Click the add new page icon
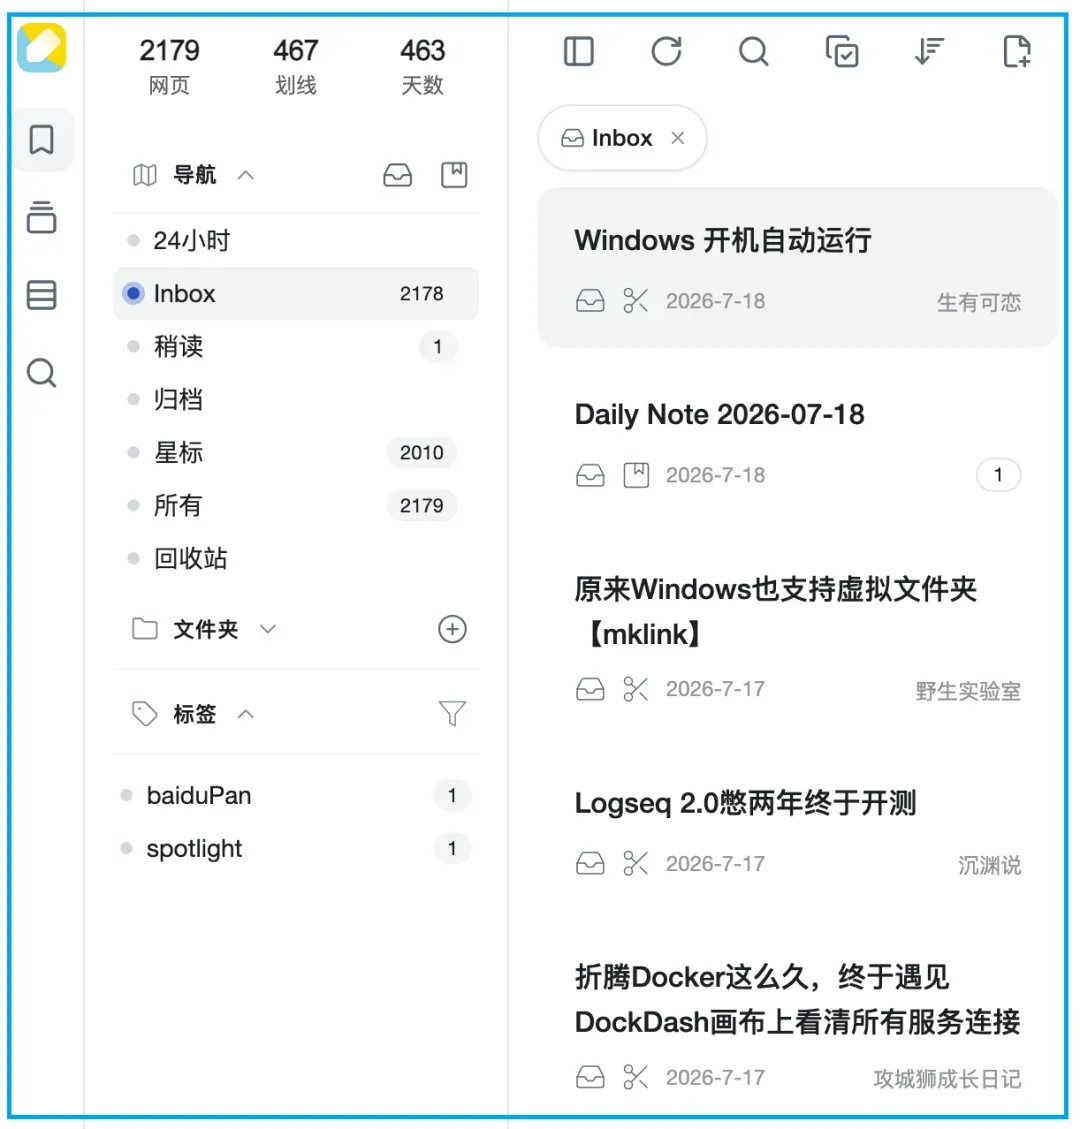This screenshot has width=1080, height=1129. click(1017, 52)
